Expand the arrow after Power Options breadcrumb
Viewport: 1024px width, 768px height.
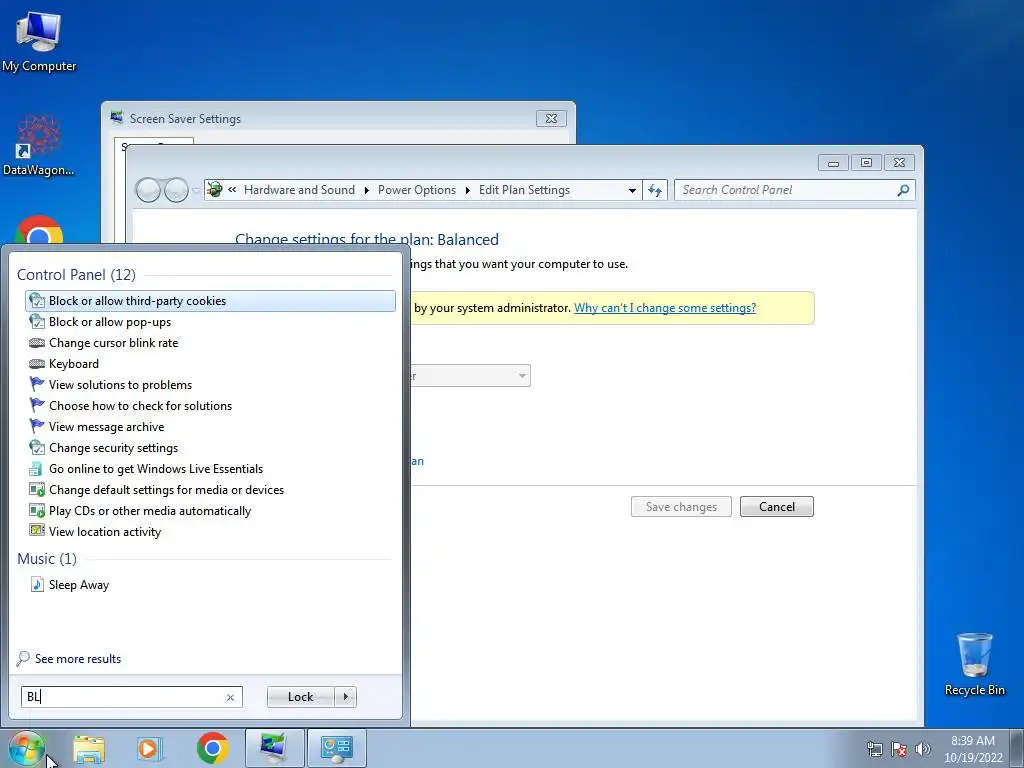click(468, 190)
